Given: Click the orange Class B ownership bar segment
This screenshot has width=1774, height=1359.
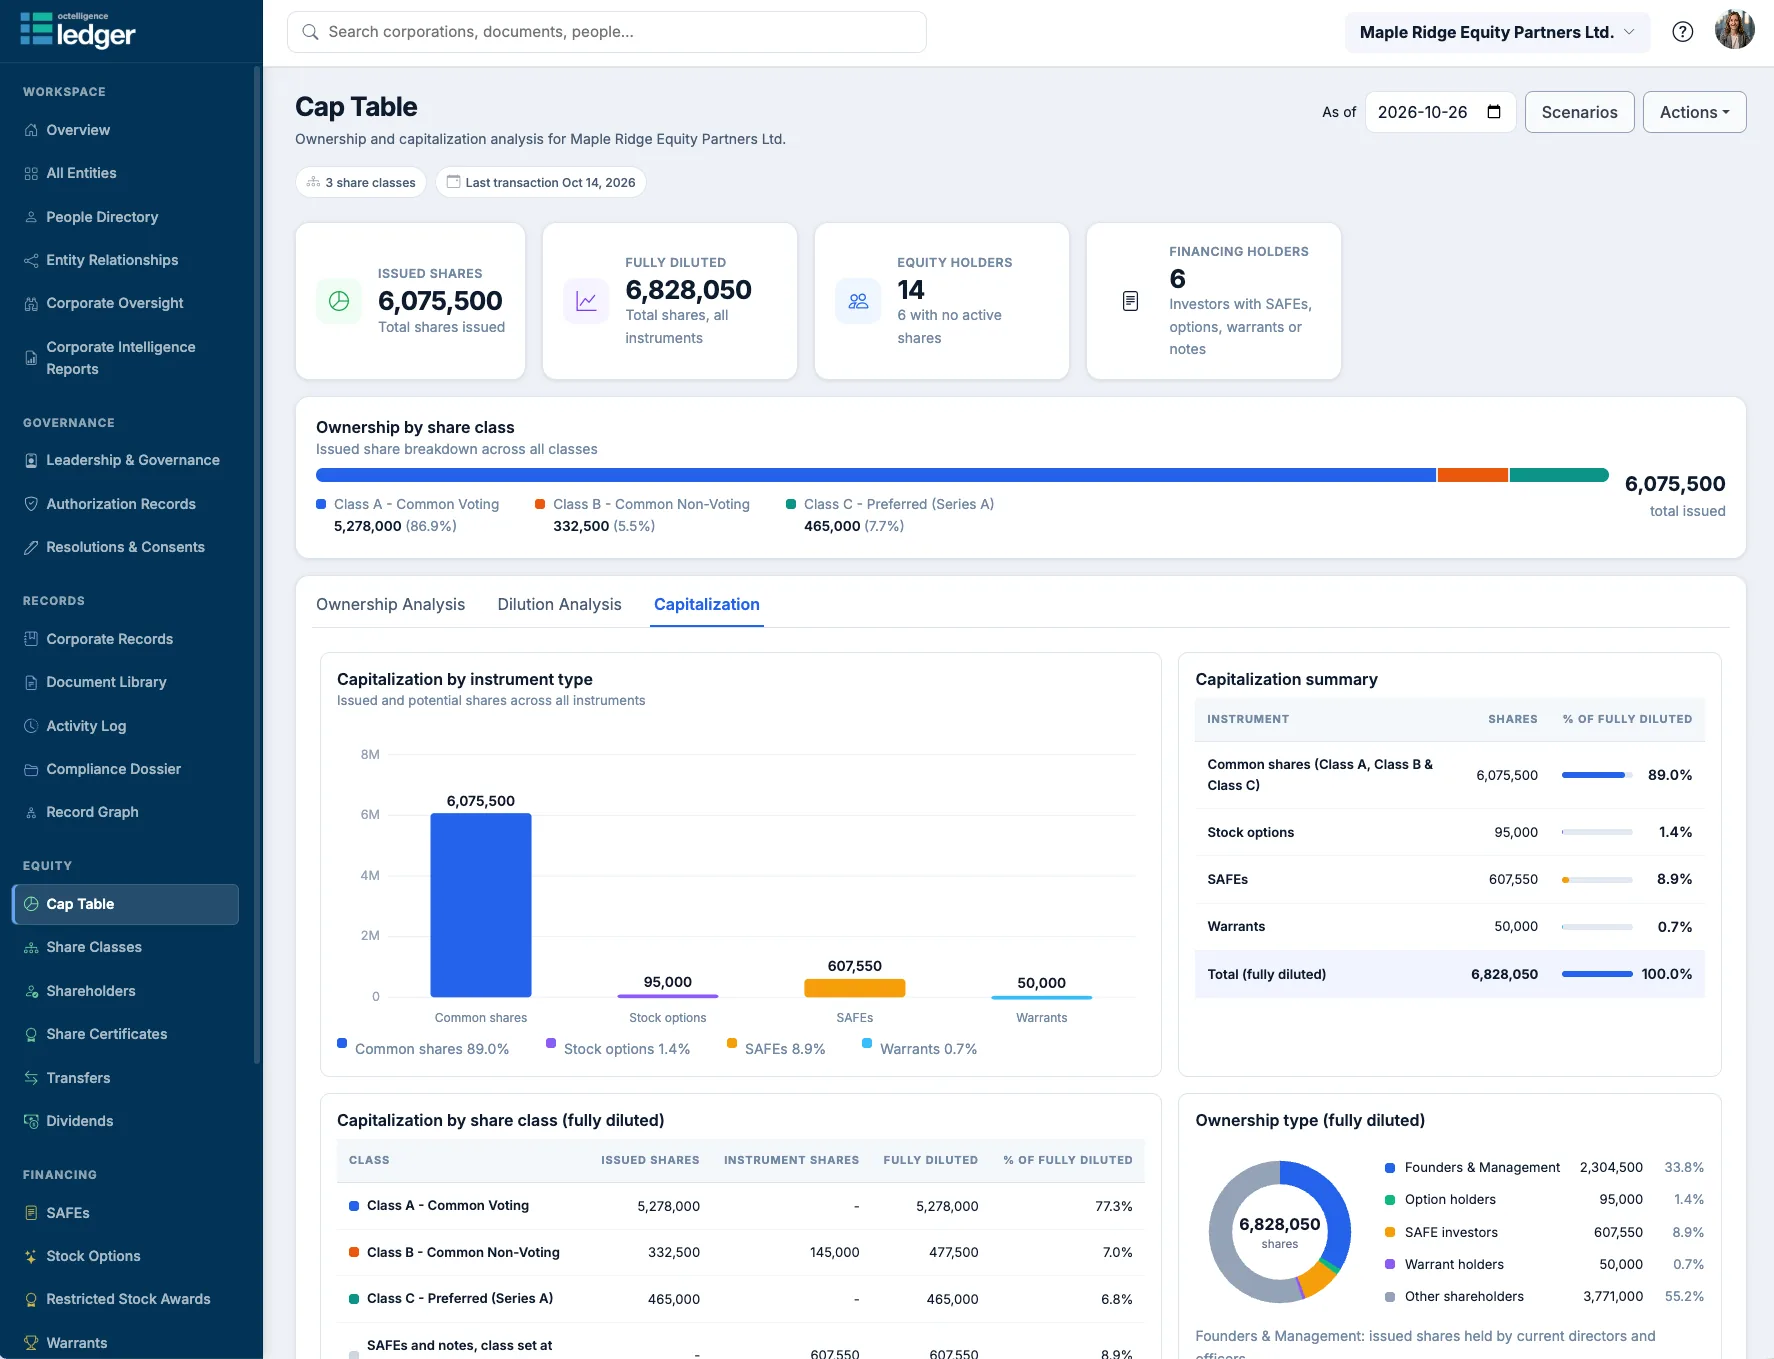Looking at the screenshot, I should [1473, 475].
